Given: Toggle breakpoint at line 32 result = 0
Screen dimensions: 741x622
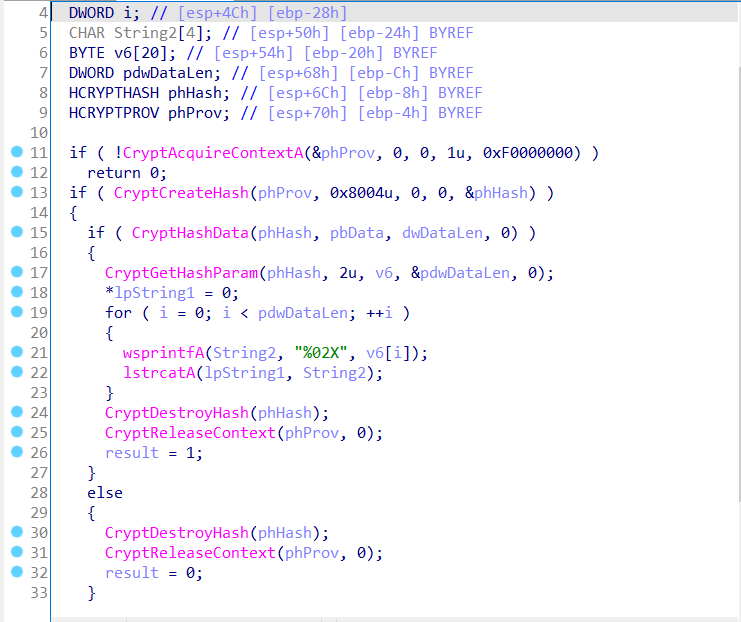Looking at the screenshot, I should 16,572.
